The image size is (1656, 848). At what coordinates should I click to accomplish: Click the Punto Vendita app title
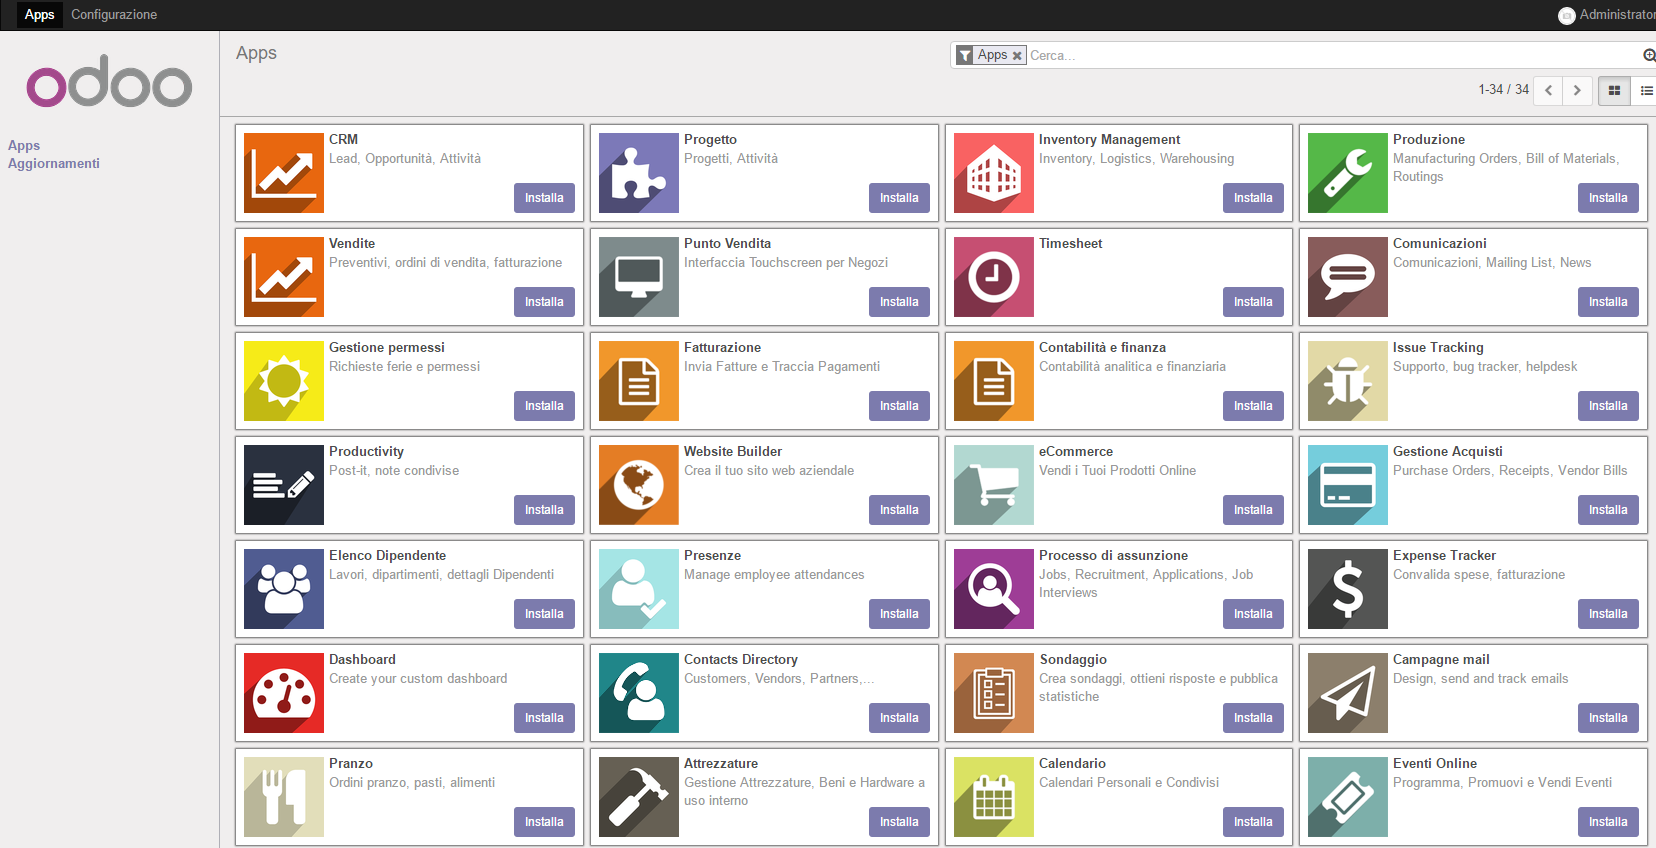[727, 243]
